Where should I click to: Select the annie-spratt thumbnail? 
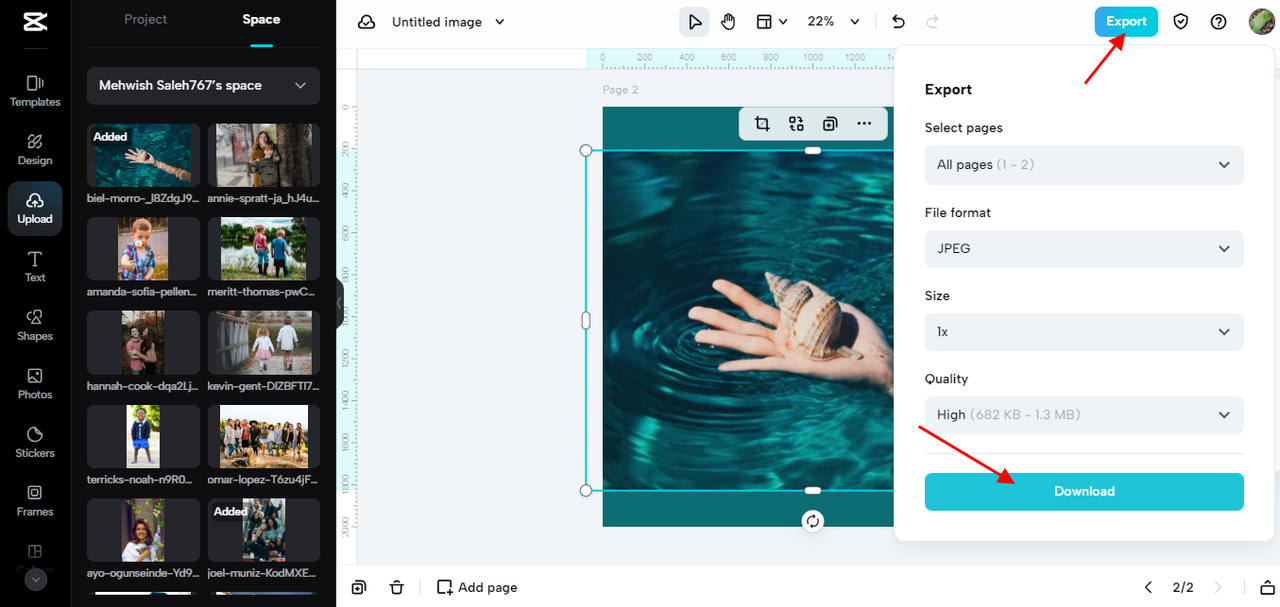tap(264, 155)
